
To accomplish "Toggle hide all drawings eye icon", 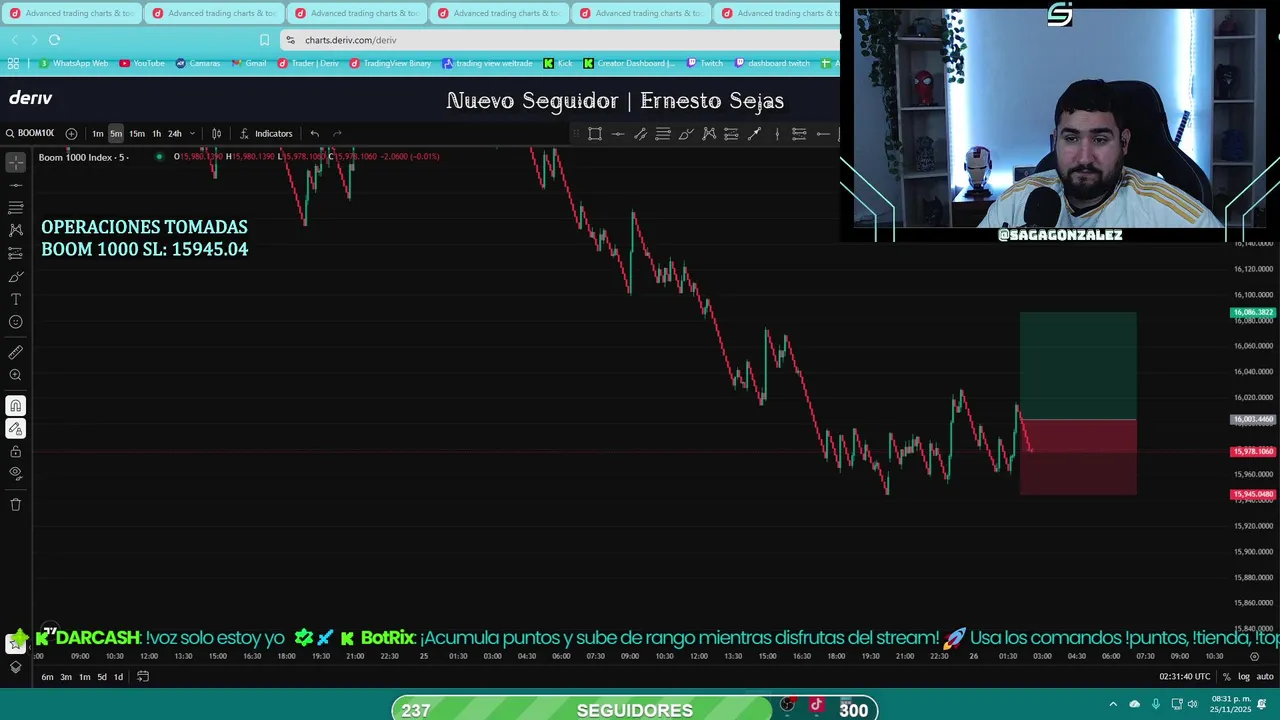I will (16, 473).
